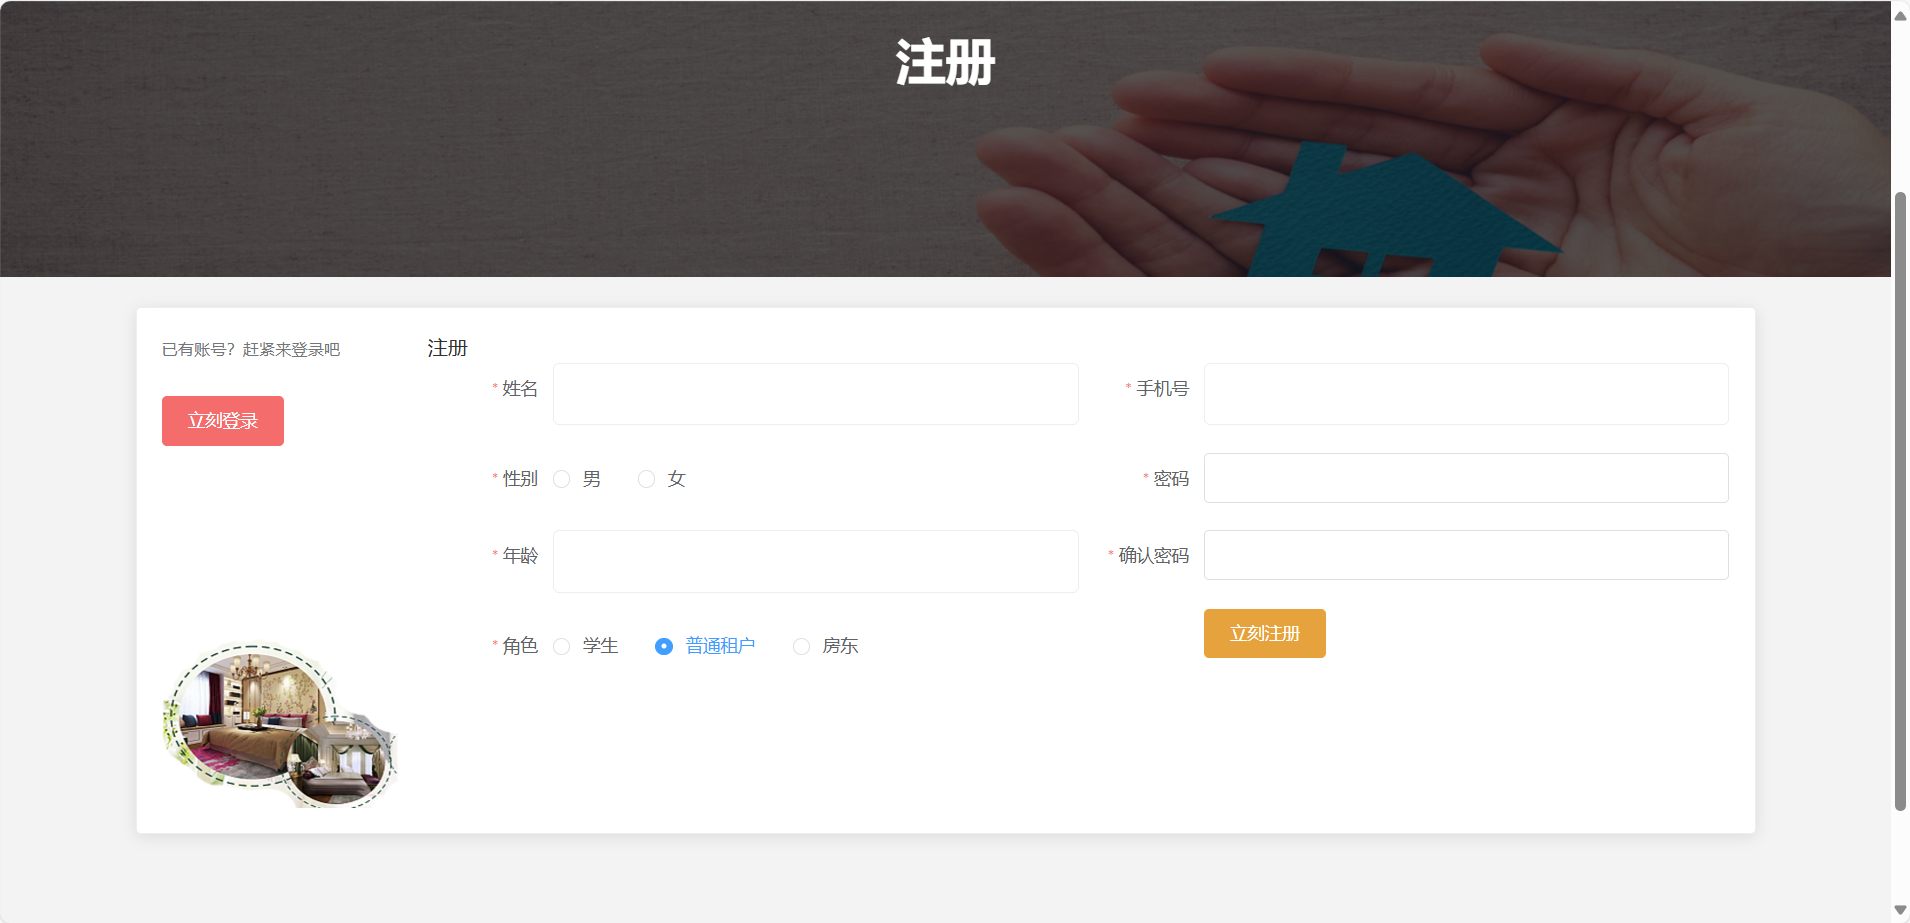Click the 性别 field label
Screen dimensions: 1910x923
pyautogui.click(x=520, y=478)
